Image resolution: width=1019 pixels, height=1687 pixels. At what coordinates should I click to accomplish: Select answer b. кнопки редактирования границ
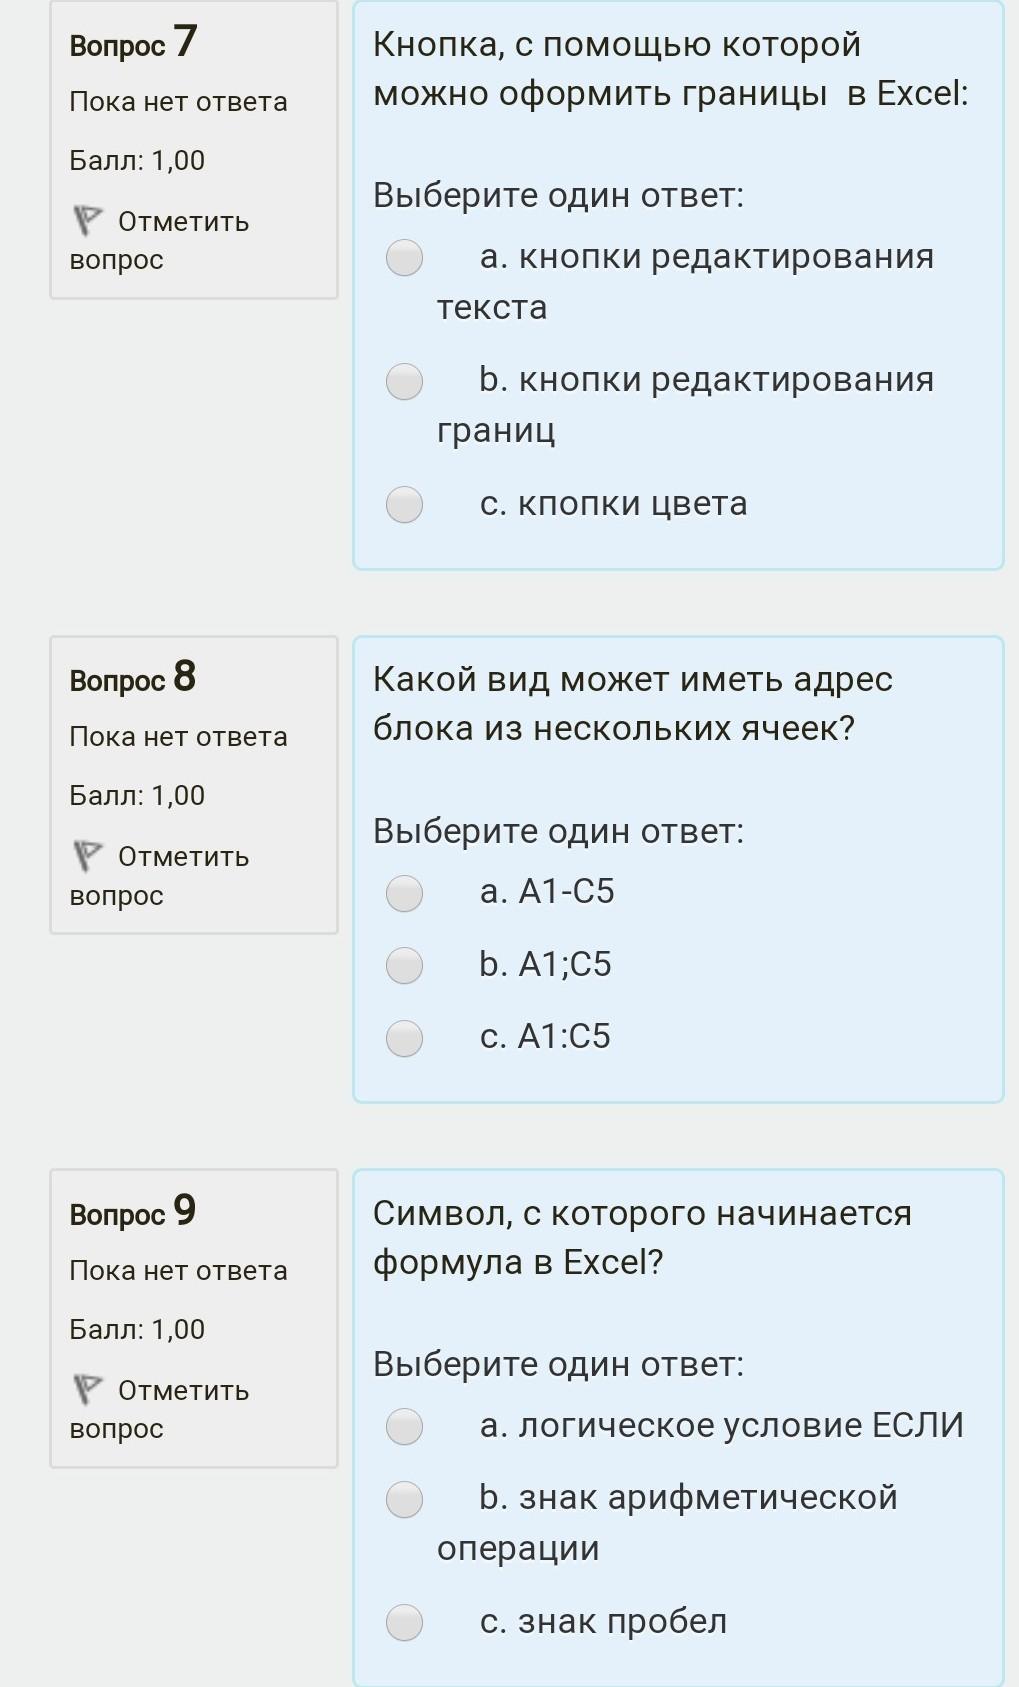click(404, 381)
